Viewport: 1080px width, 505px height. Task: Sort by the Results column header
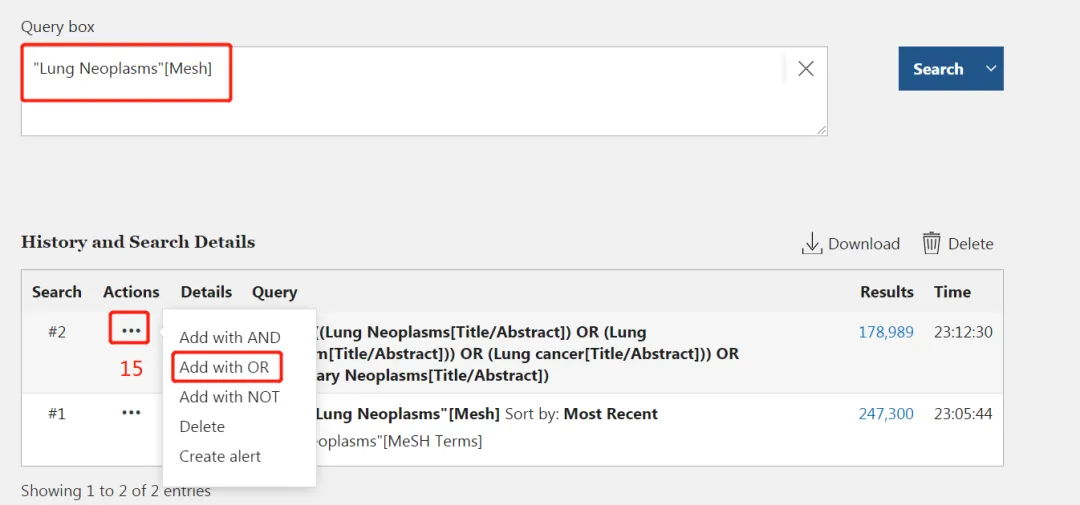coord(887,292)
